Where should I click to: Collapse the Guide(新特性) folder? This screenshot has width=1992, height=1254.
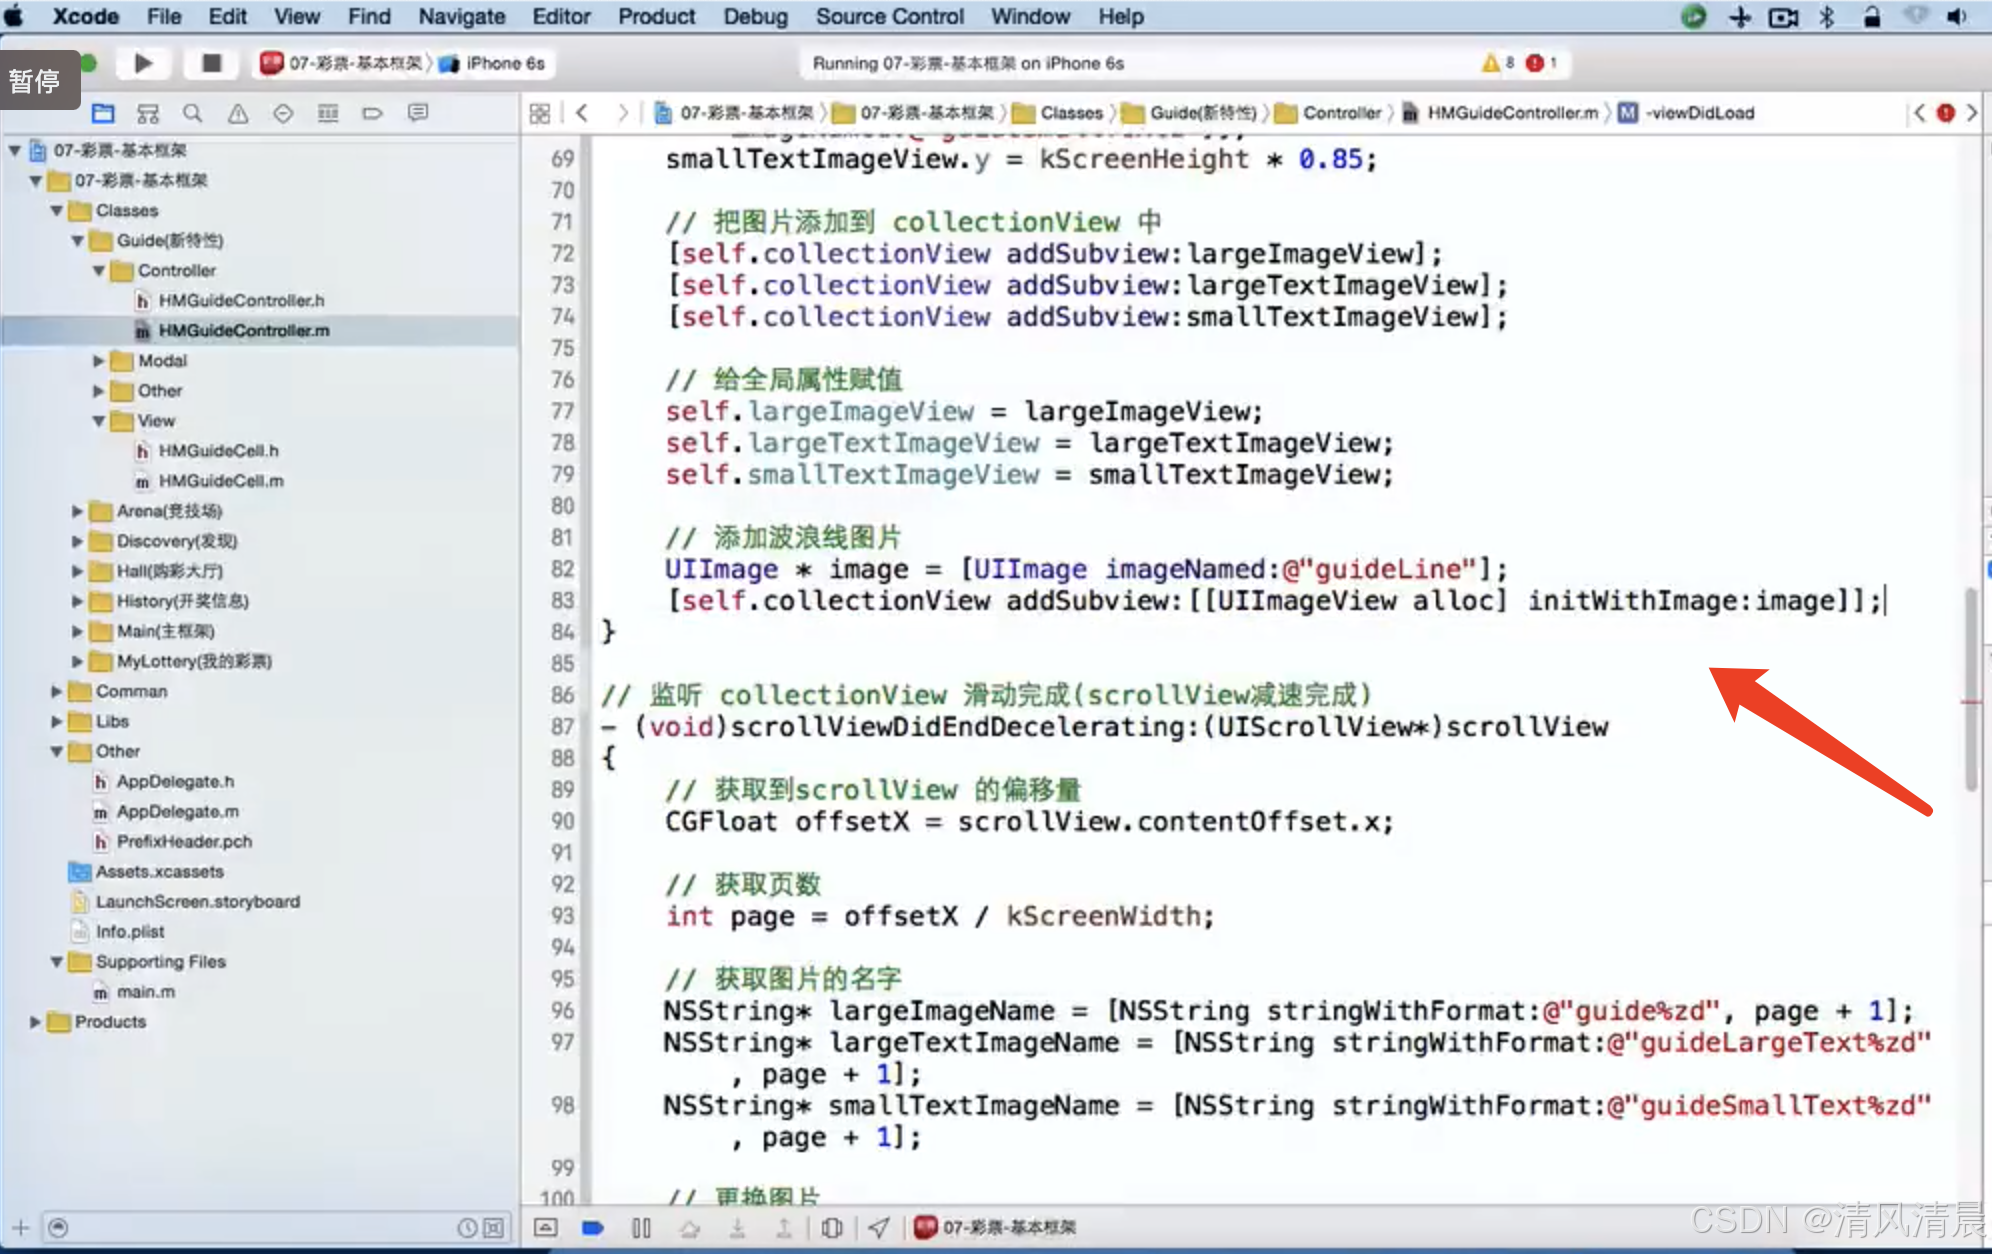[78, 241]
